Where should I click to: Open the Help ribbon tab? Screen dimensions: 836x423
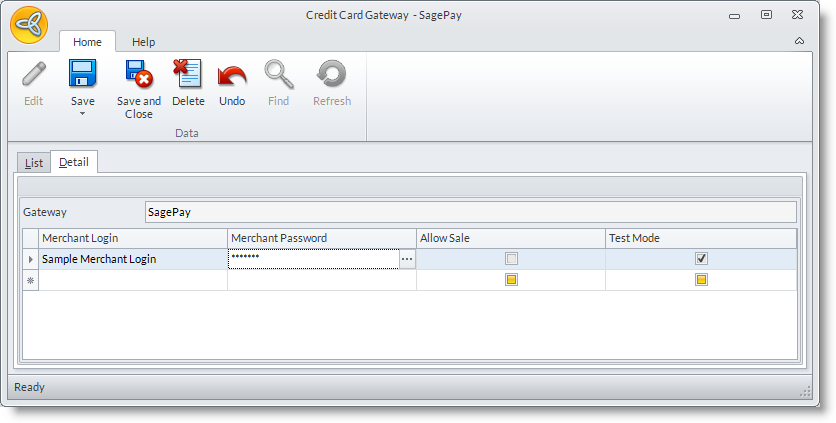pos(143,42)
